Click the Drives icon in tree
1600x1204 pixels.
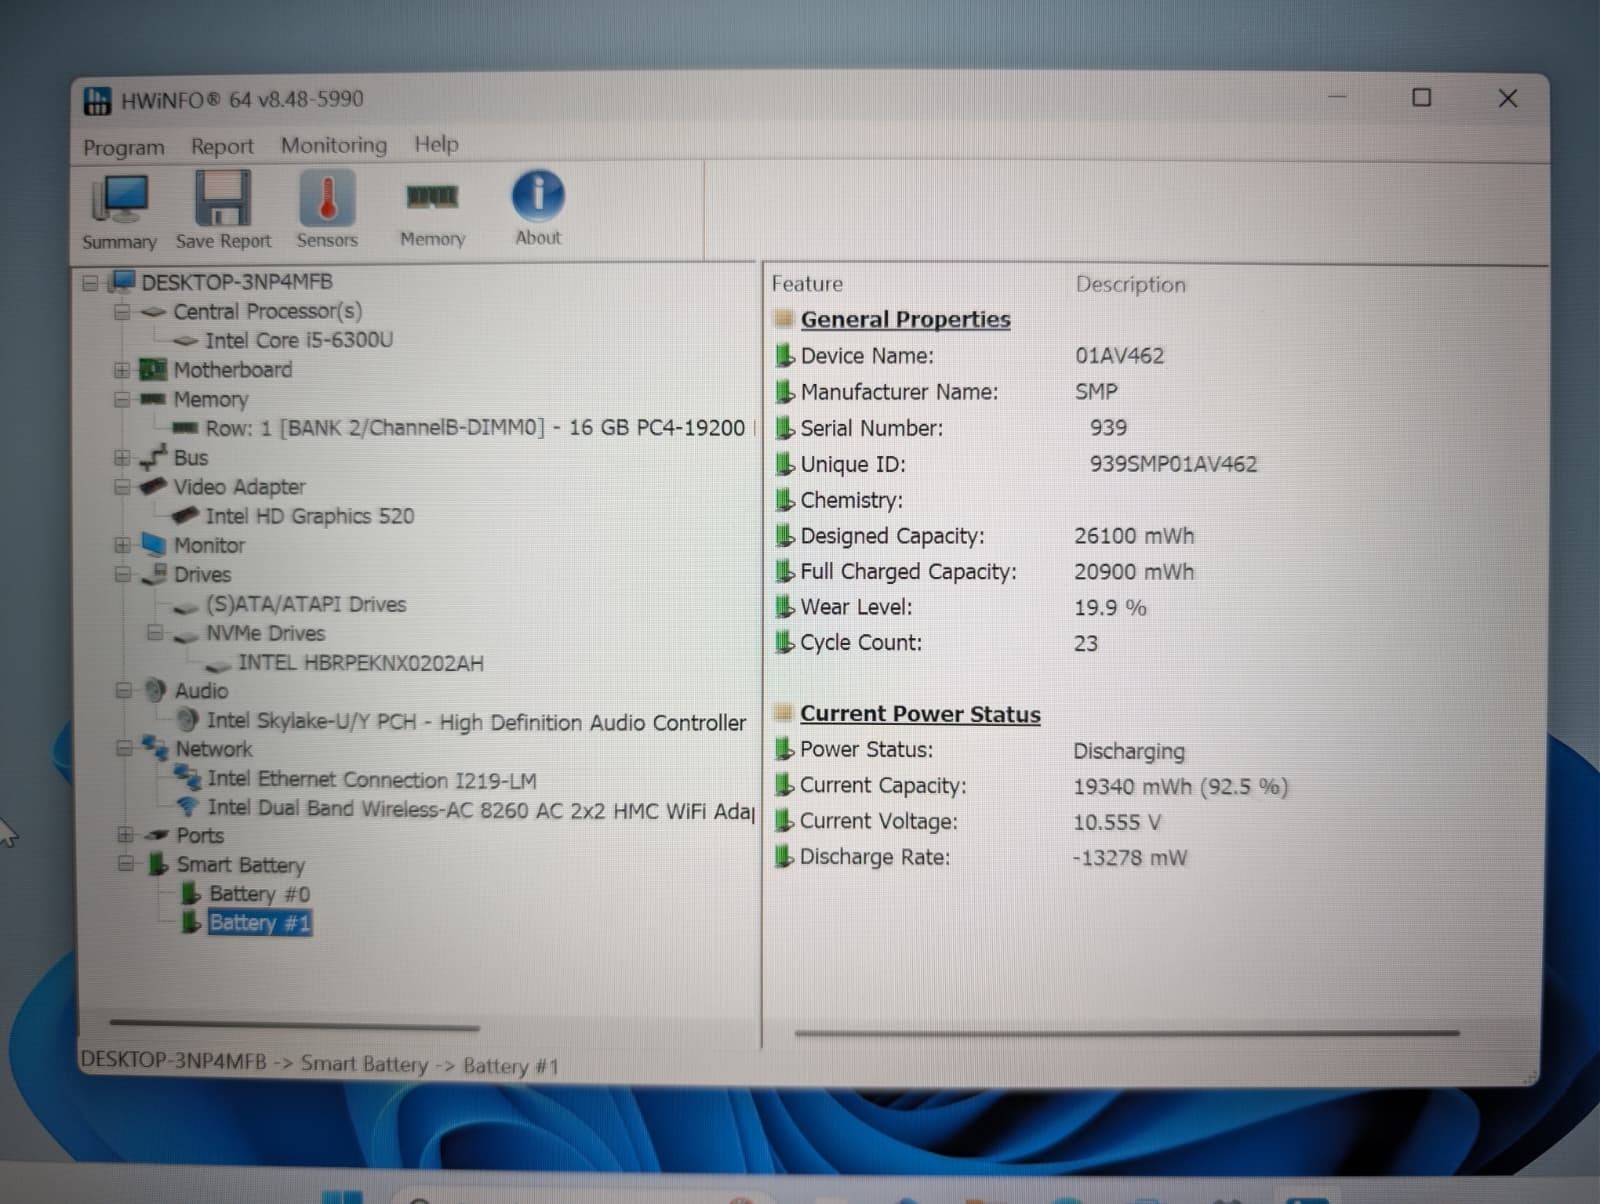(x=154, y=574)
